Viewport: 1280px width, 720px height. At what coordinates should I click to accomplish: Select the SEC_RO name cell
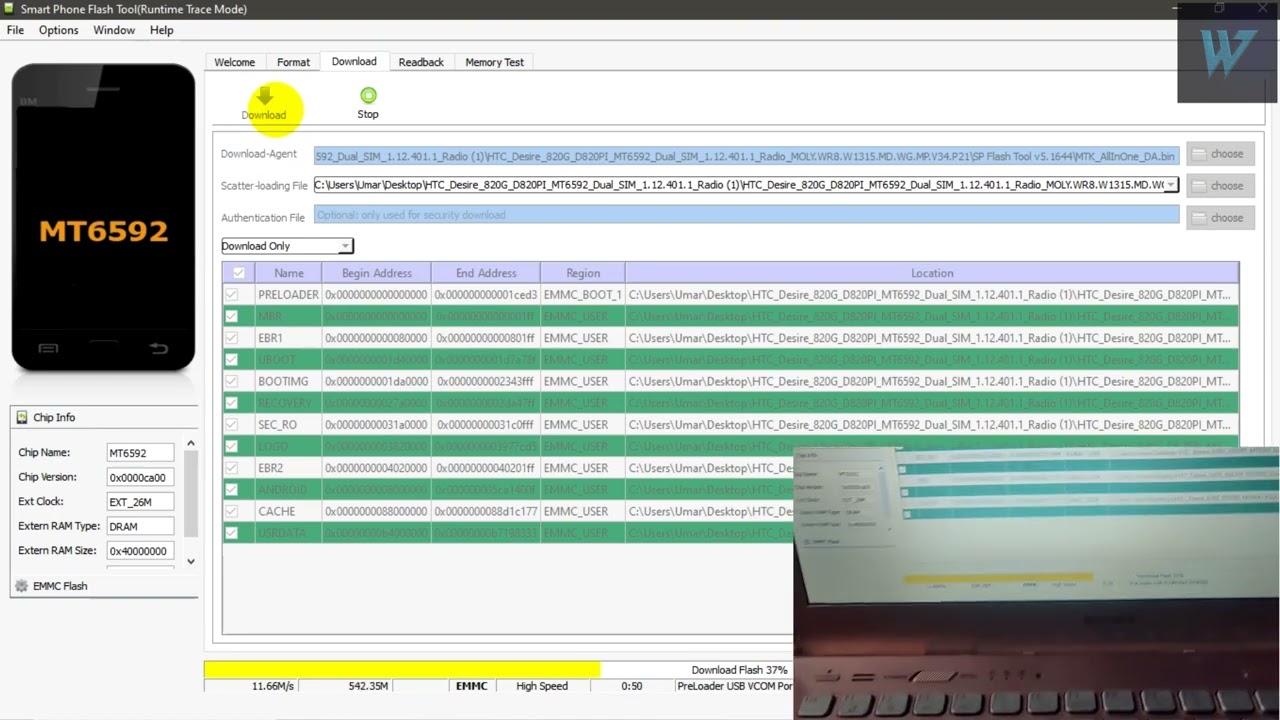(288, 425)
